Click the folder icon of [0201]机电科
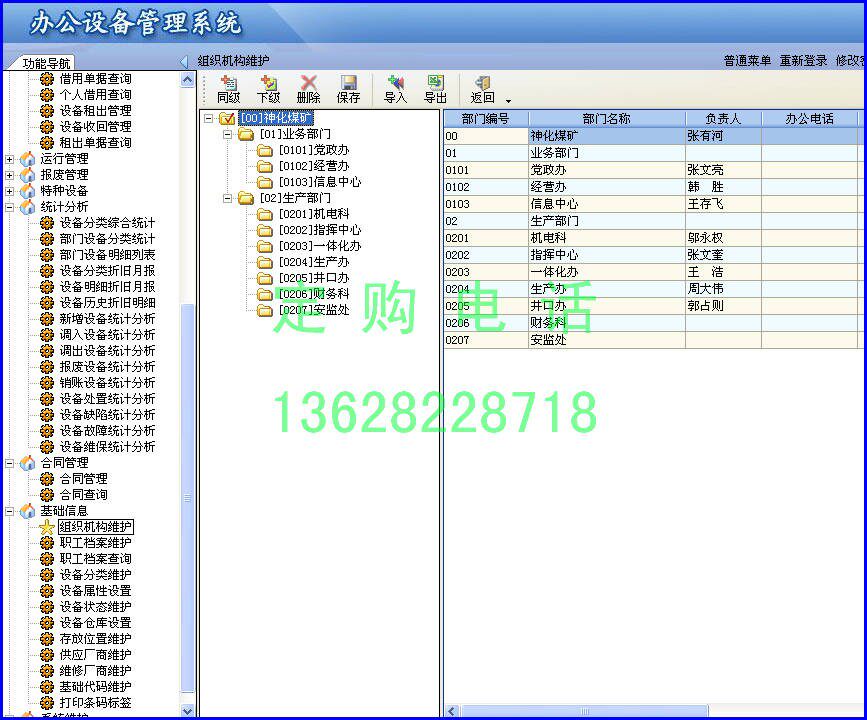This screenshot has height=720, width=867. [x=265, y=215]
